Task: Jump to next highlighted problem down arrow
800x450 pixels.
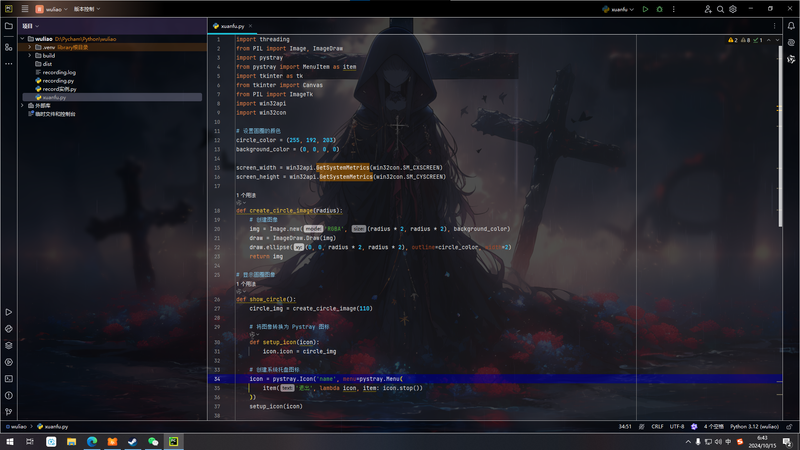Action: [x=777, y=40]
